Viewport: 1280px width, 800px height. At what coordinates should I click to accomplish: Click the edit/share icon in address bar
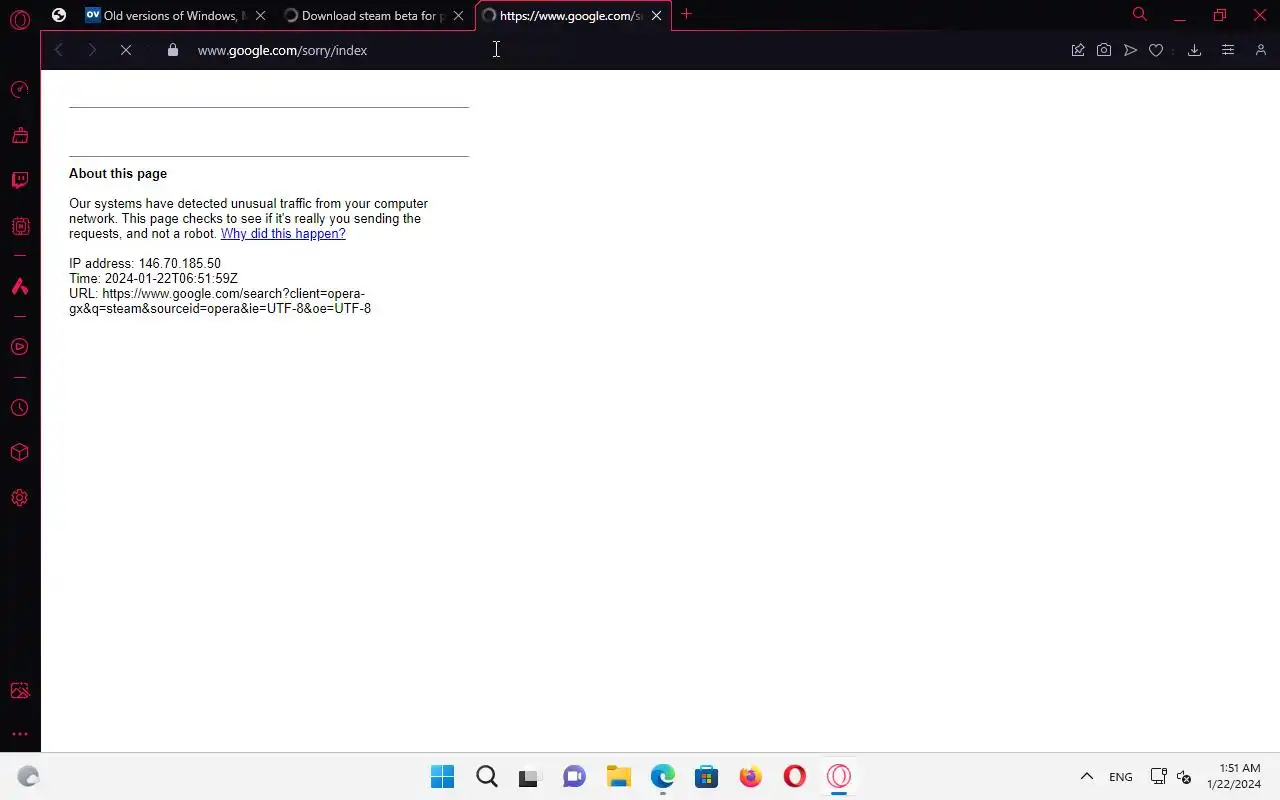[x=1078, y=50]
